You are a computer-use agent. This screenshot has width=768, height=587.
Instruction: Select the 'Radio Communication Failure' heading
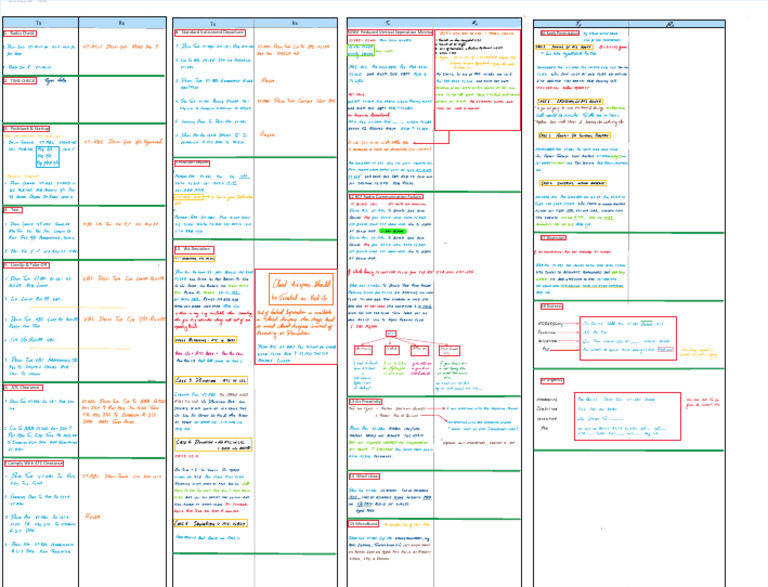tap(386, 196)
